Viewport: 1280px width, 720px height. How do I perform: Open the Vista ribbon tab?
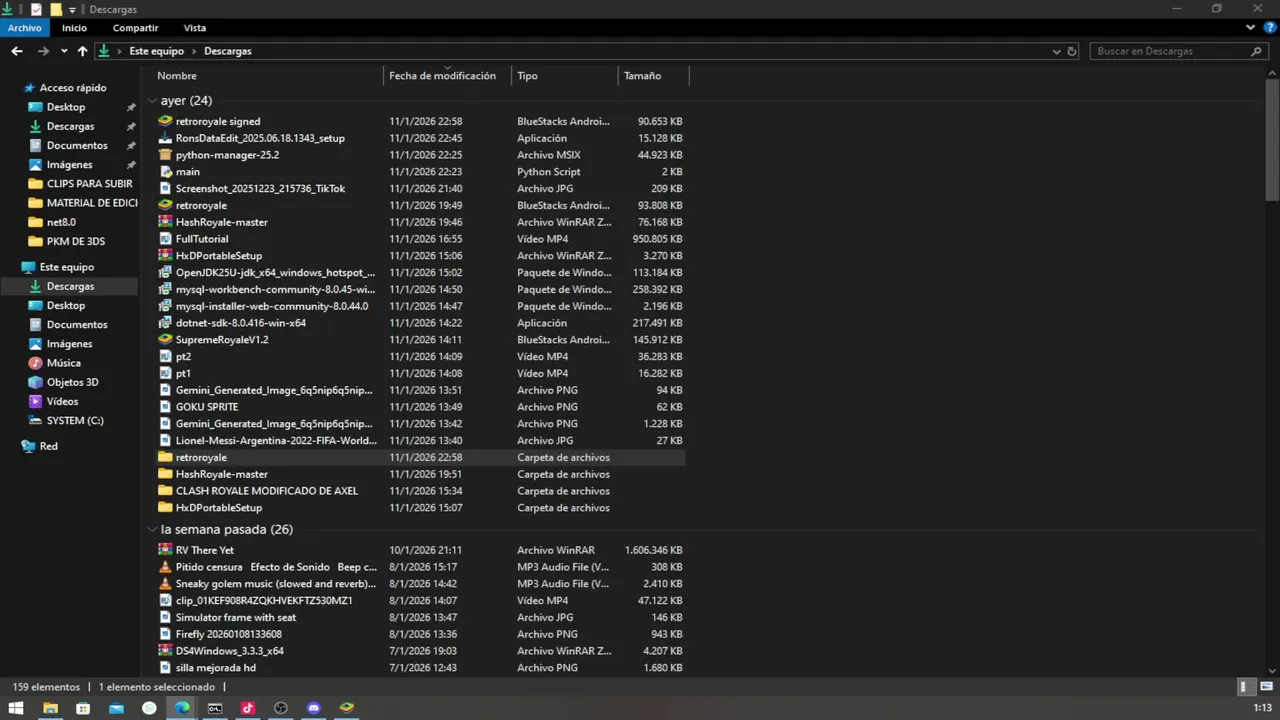click(x=195, y=28)
